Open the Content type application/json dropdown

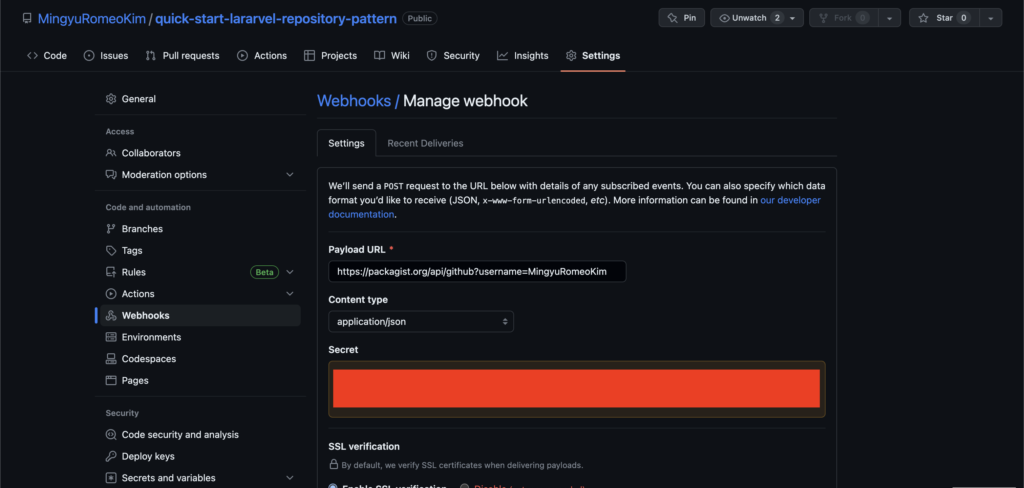(421, 321)
